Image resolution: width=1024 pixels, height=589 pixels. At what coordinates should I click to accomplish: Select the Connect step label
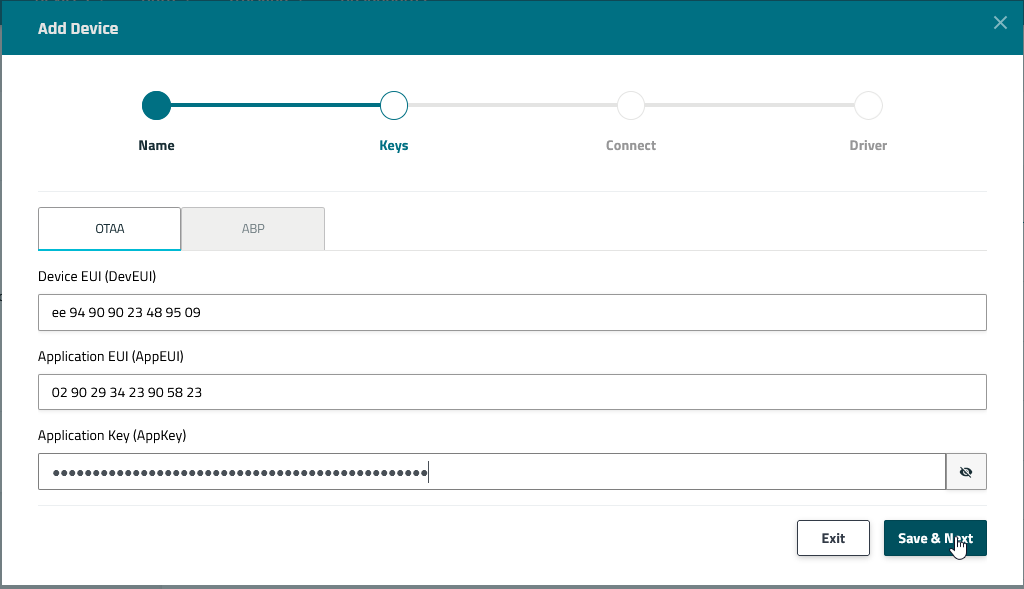[x=631, y=146]
